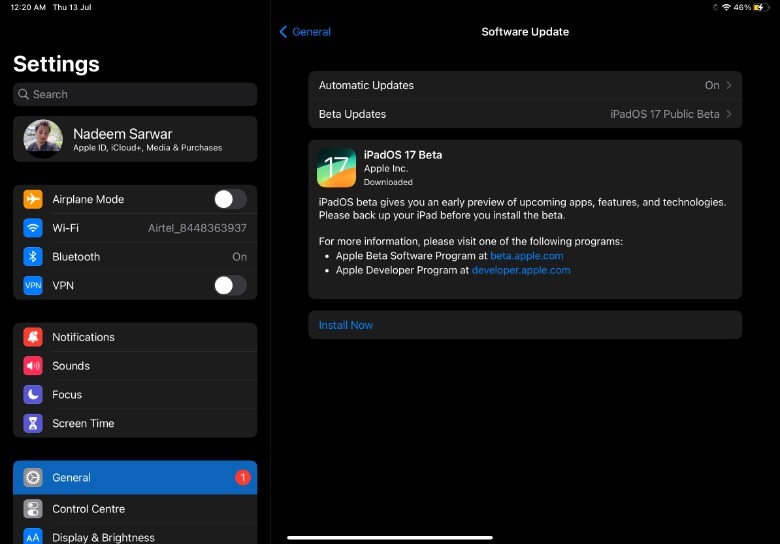Tap the Display & Brightness AA icon

pos(33,537)
